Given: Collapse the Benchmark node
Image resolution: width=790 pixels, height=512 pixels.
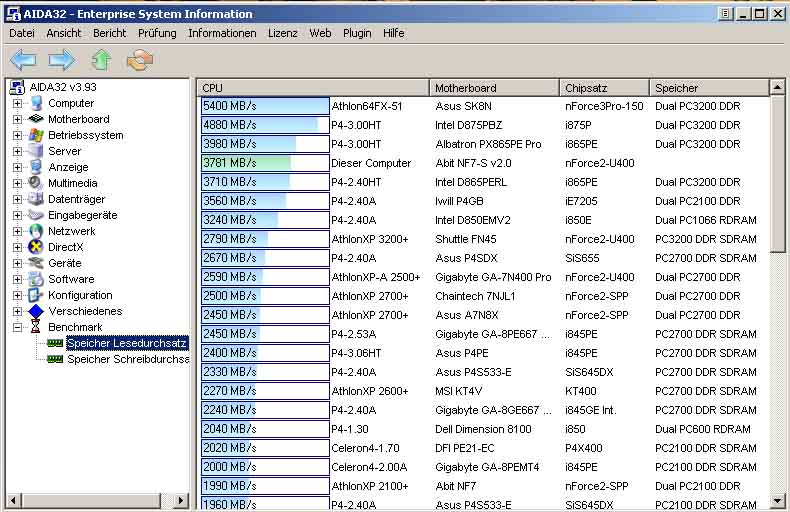Looking at the screenshot, I should pos(18,327).
